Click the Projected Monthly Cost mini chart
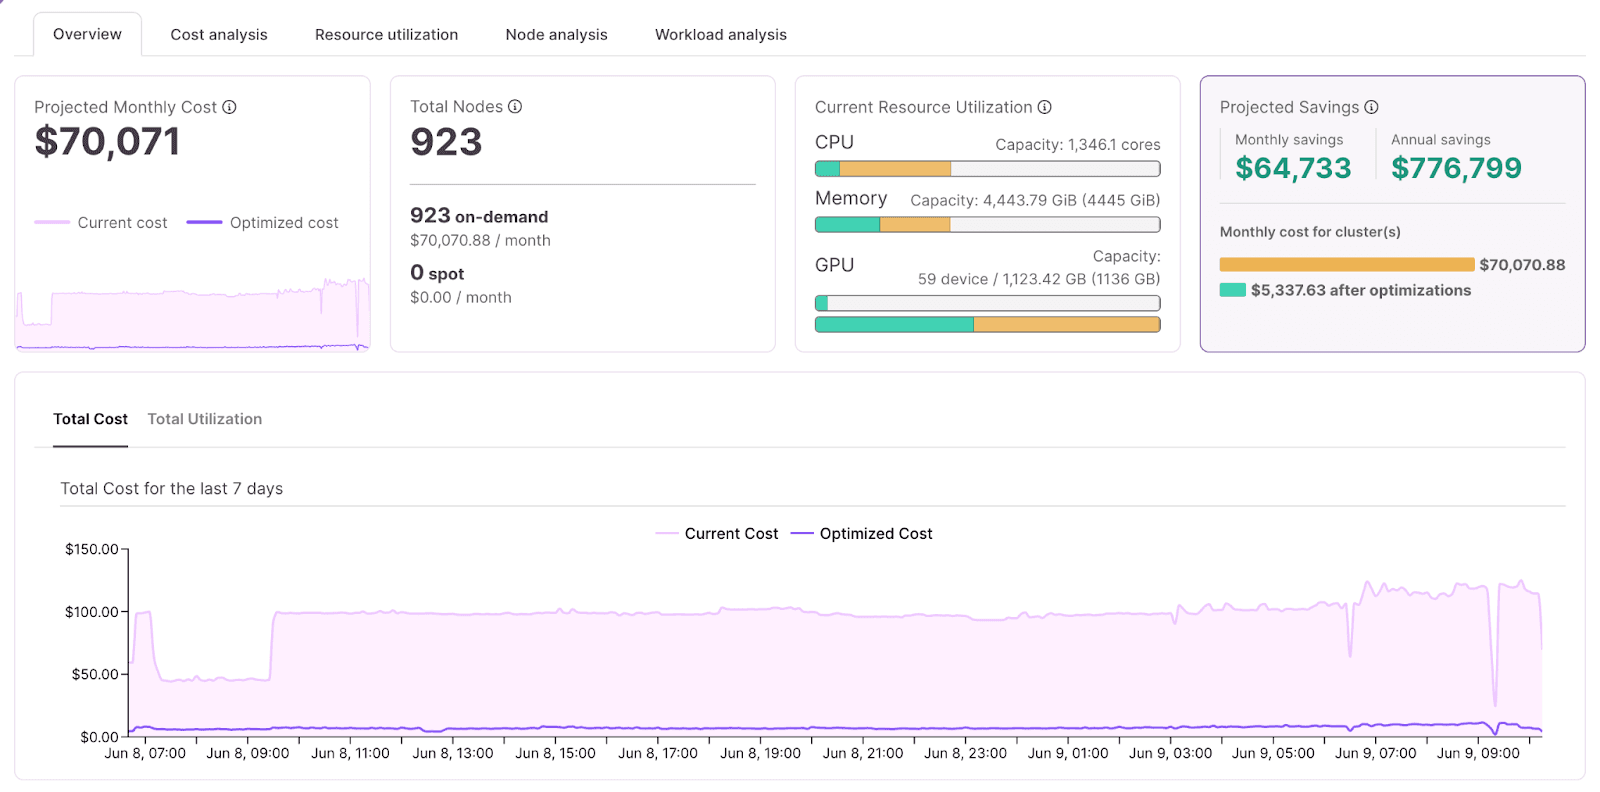 pos(192,313)
